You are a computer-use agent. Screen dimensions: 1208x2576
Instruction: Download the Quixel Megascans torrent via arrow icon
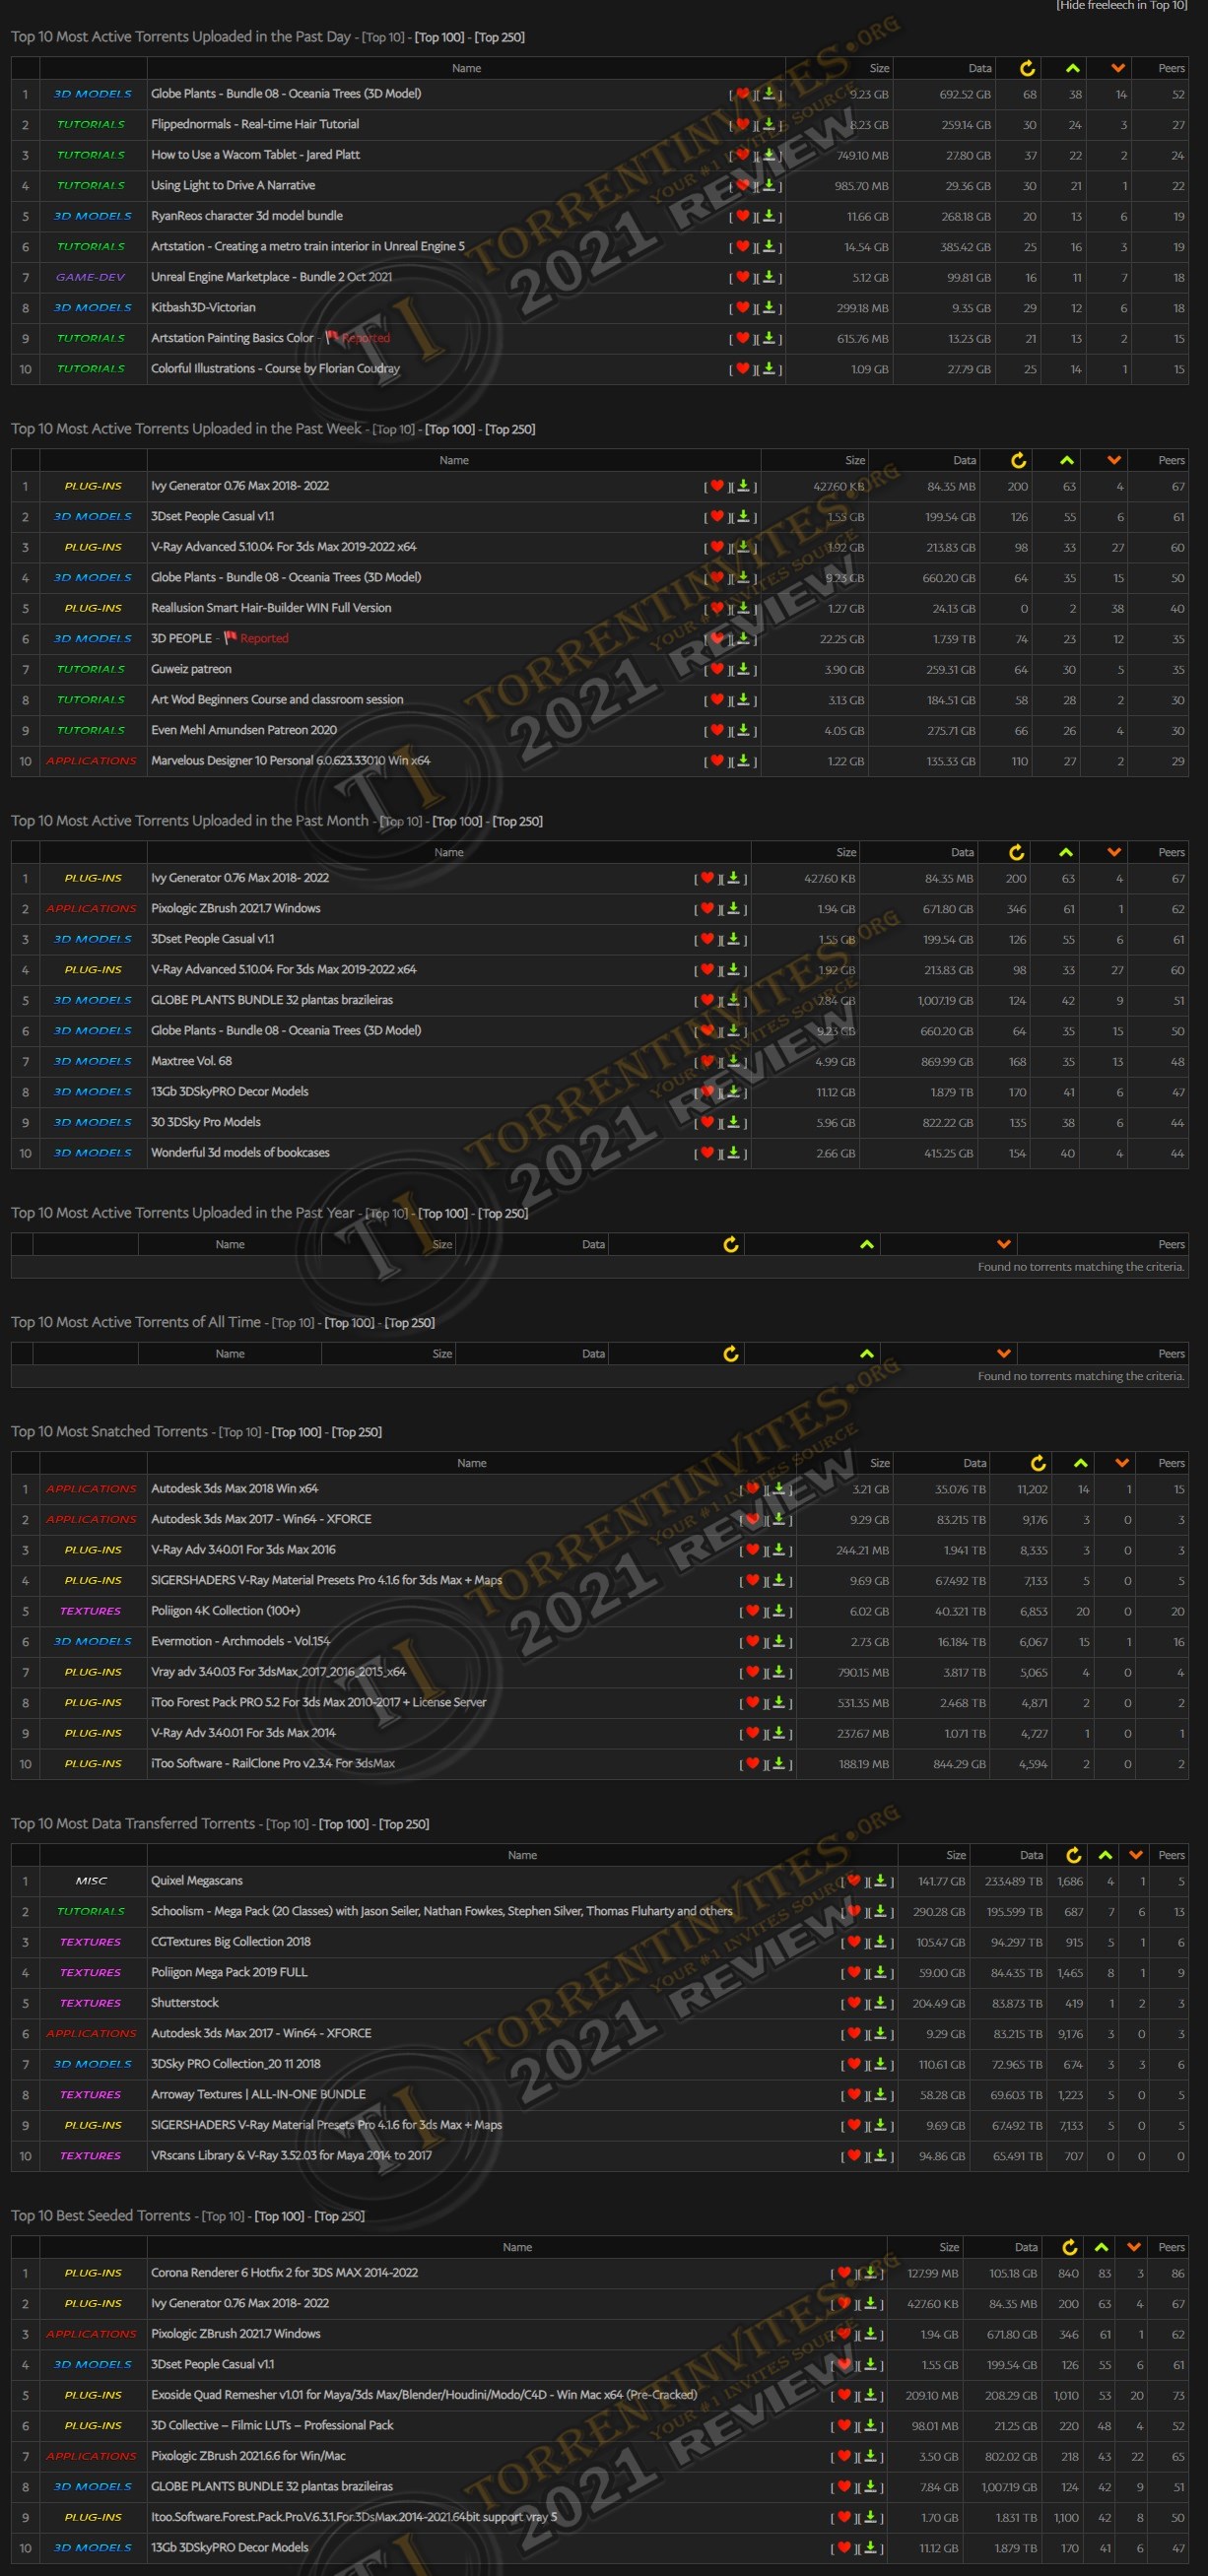(880, 1881)
